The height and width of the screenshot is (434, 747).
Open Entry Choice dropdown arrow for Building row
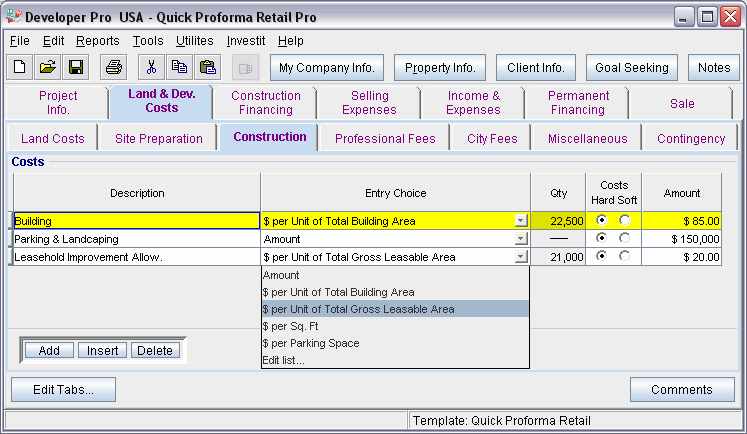(x=521, y=221)
